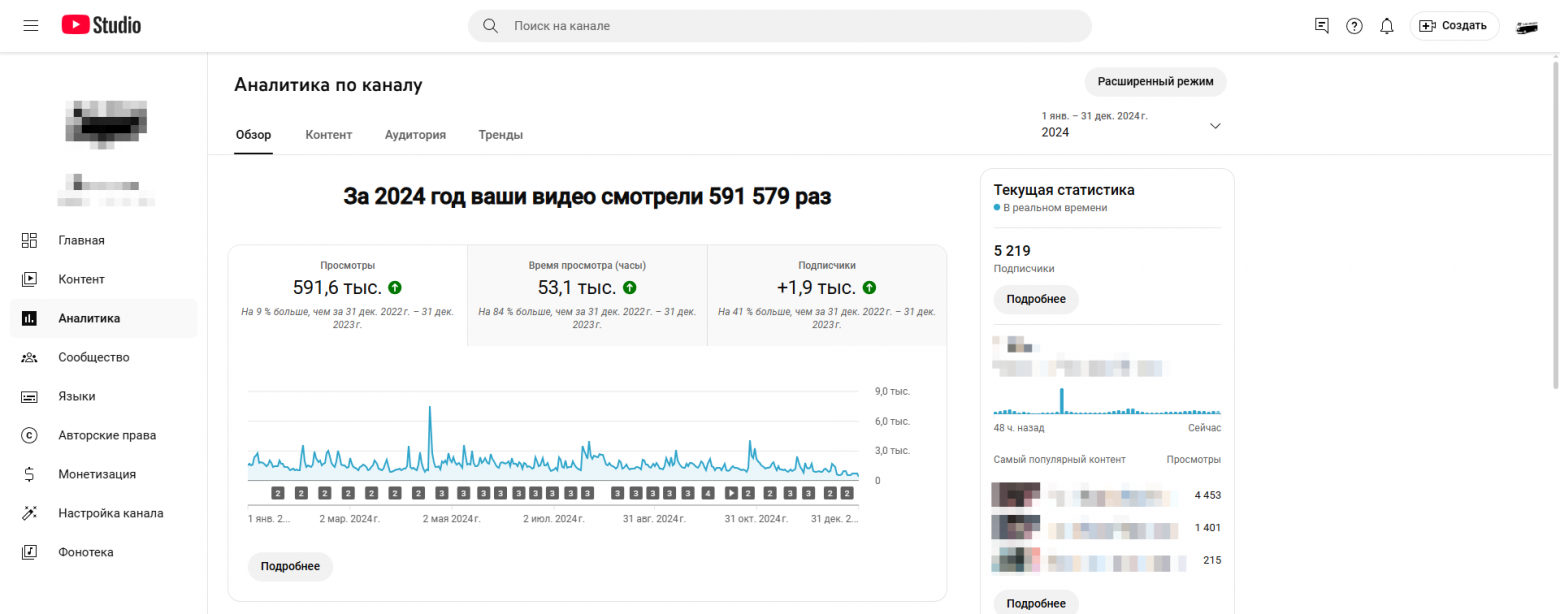This screenshot has height=614, width=1560.
Task: Select the Просмотры metric card
Action: coord(348,290)
